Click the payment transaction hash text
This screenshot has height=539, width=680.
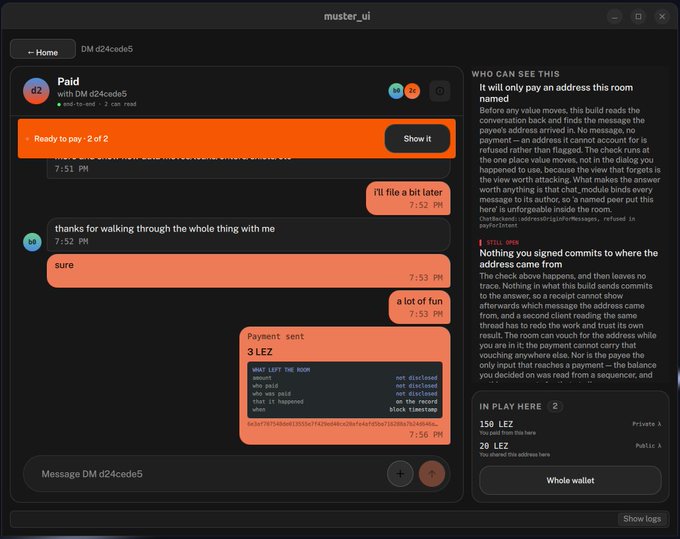(342, 424)
